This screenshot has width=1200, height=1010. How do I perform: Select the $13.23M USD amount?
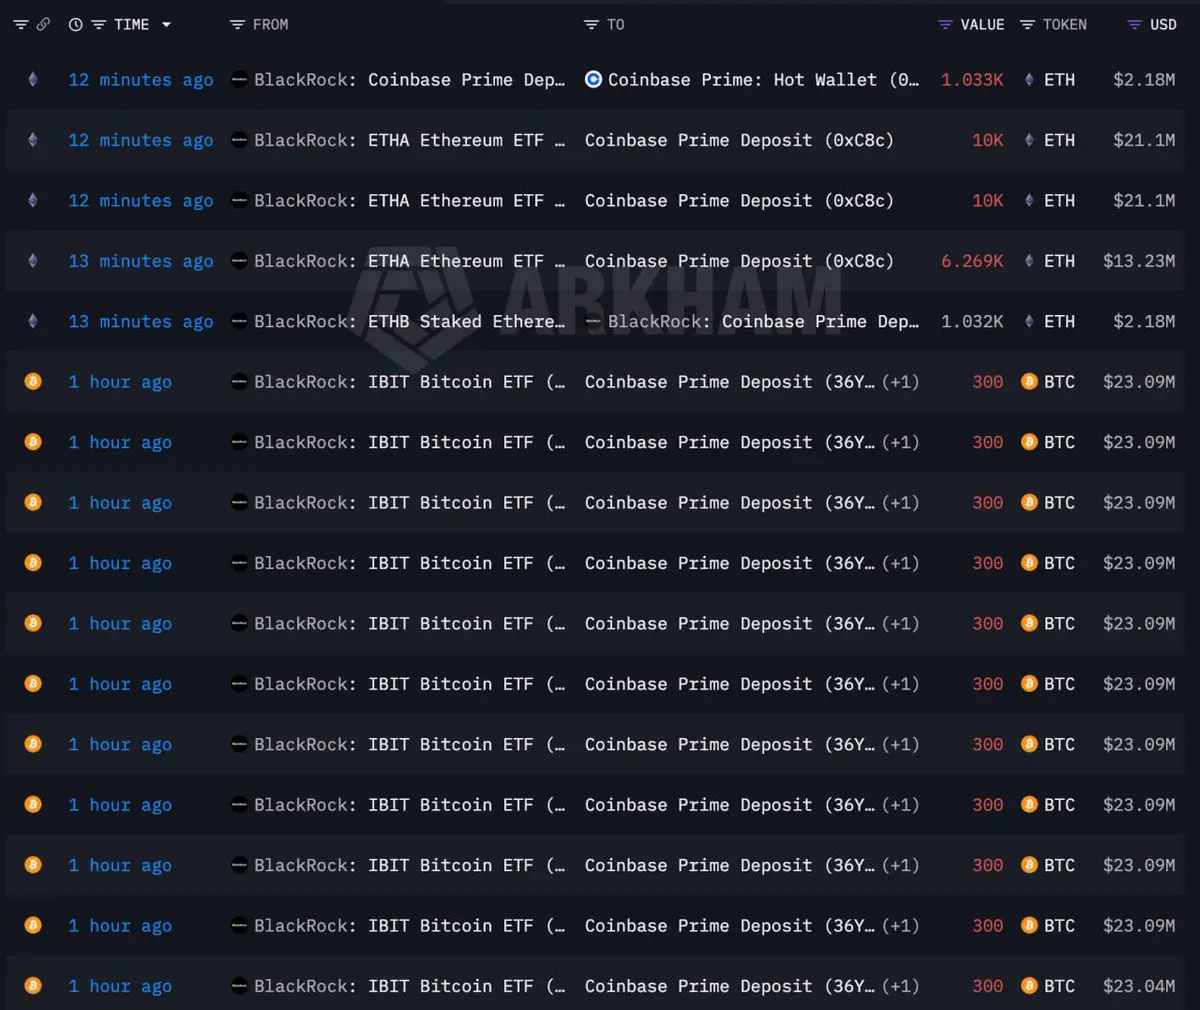pyautogui.click(x=1139, y=261)
